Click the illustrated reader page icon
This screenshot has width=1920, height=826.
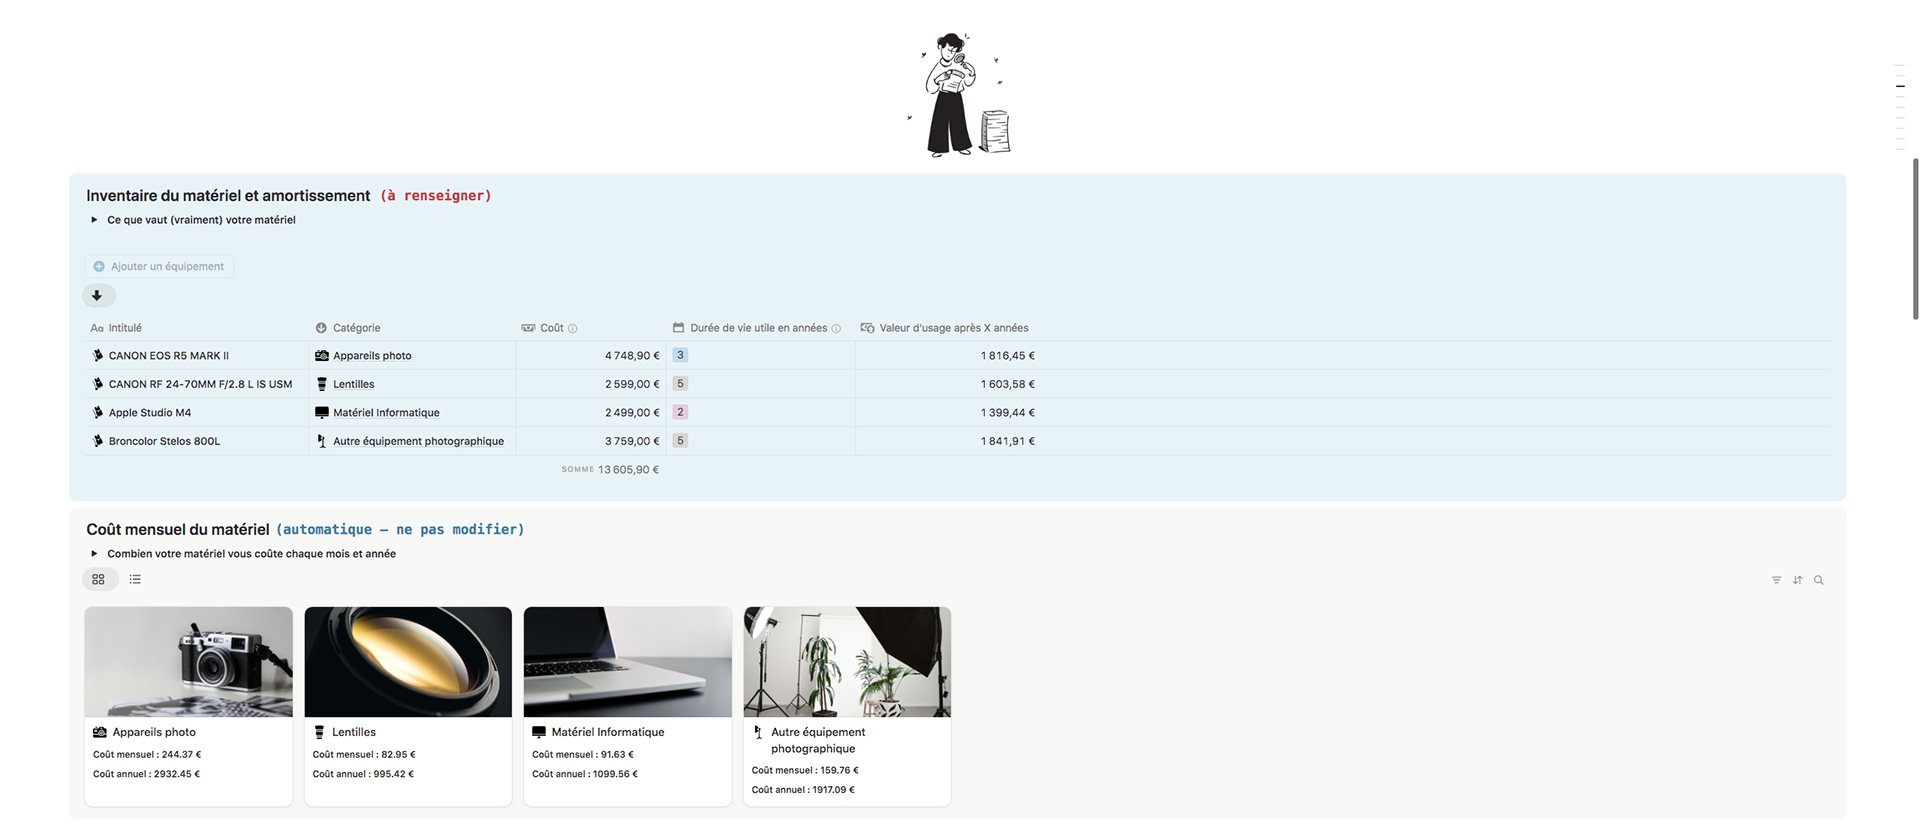(960, 95)
